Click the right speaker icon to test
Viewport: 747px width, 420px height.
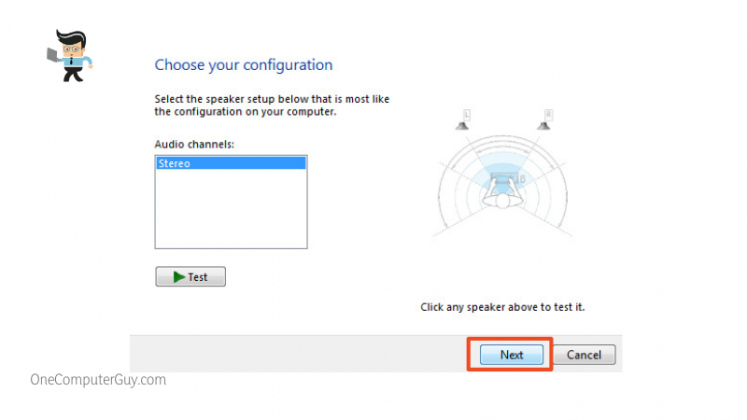pyautogui.click(x=545, y=125)
